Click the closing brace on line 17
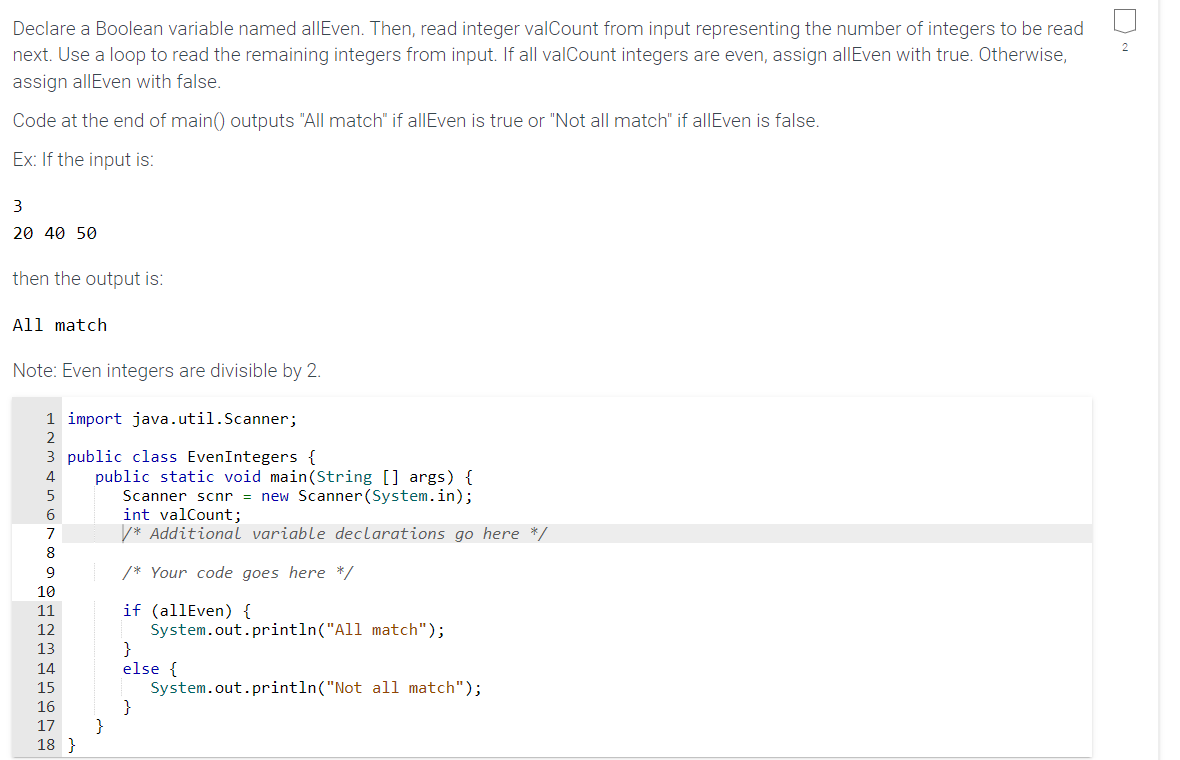The image size is (1180, 760). pos(97,725)
